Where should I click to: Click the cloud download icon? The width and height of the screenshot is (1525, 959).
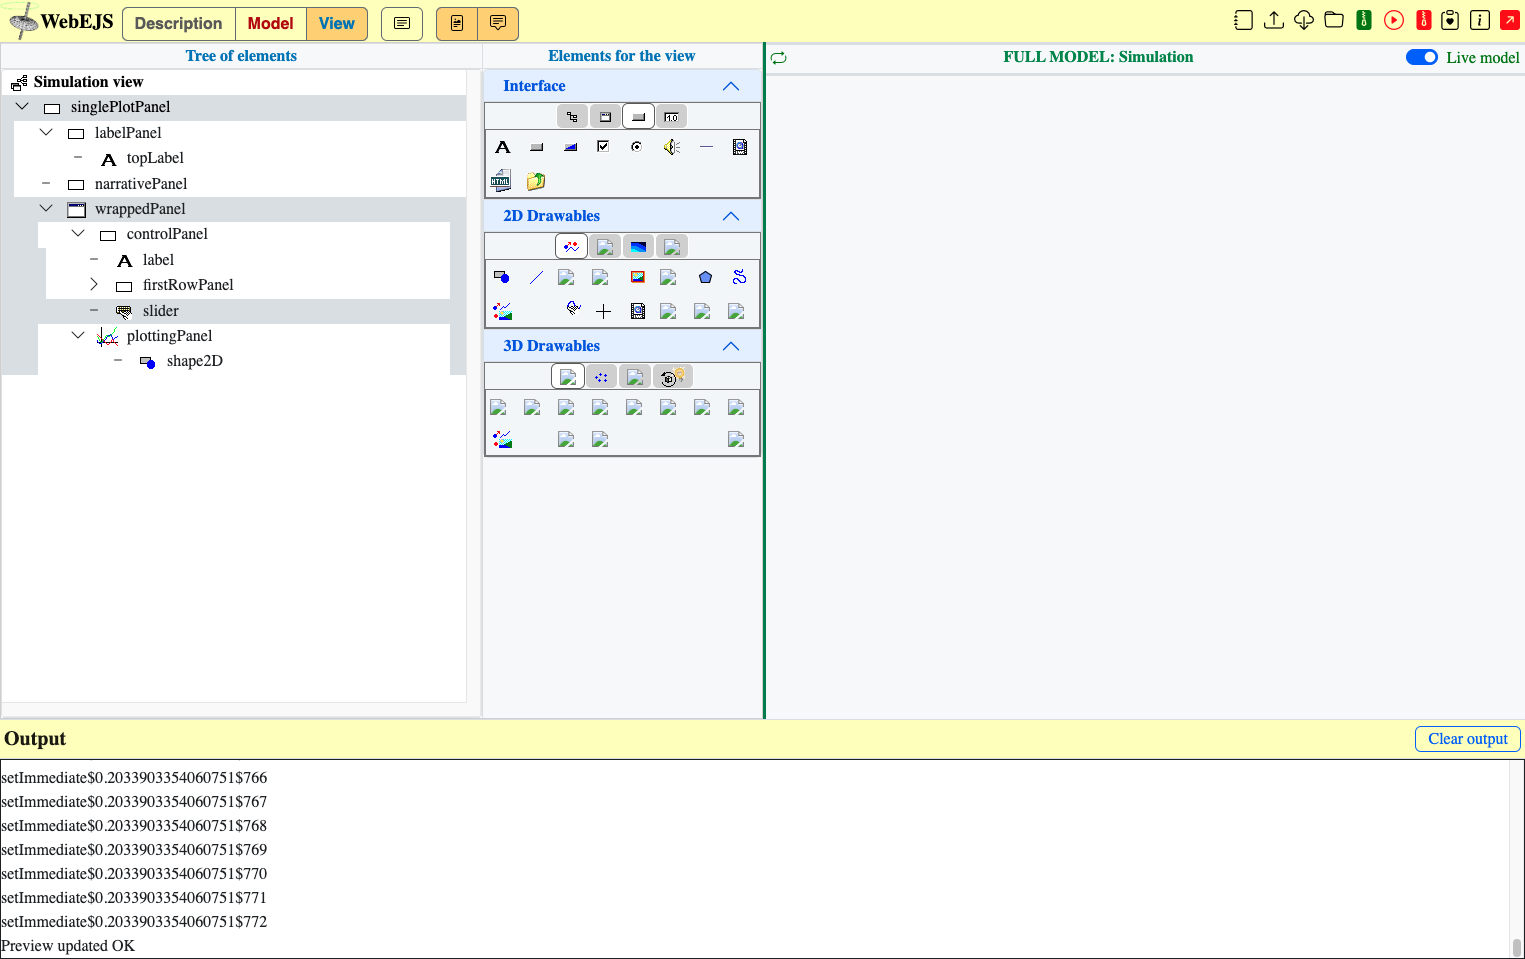1304,20
